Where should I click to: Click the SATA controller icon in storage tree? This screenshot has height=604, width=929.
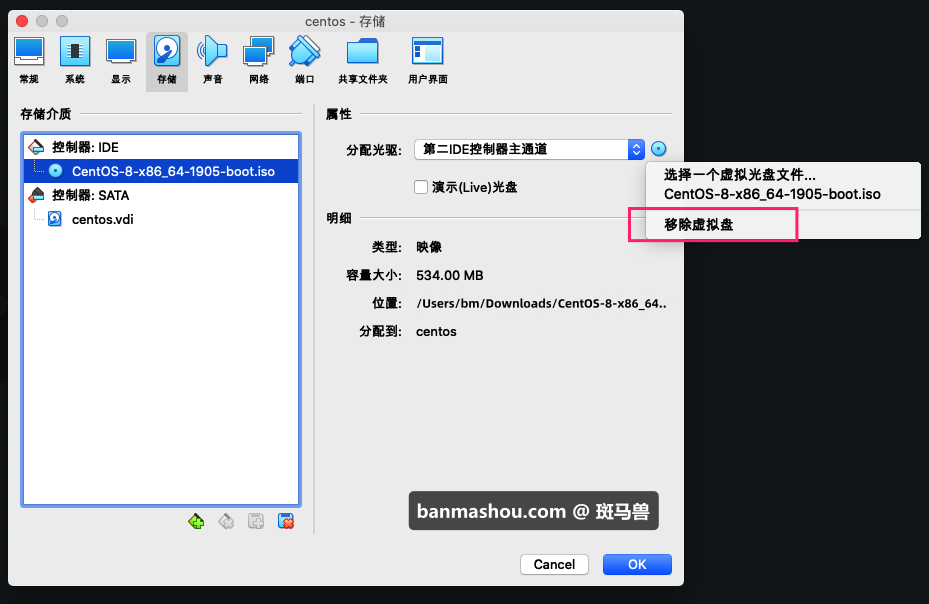(x=37, y=195)
